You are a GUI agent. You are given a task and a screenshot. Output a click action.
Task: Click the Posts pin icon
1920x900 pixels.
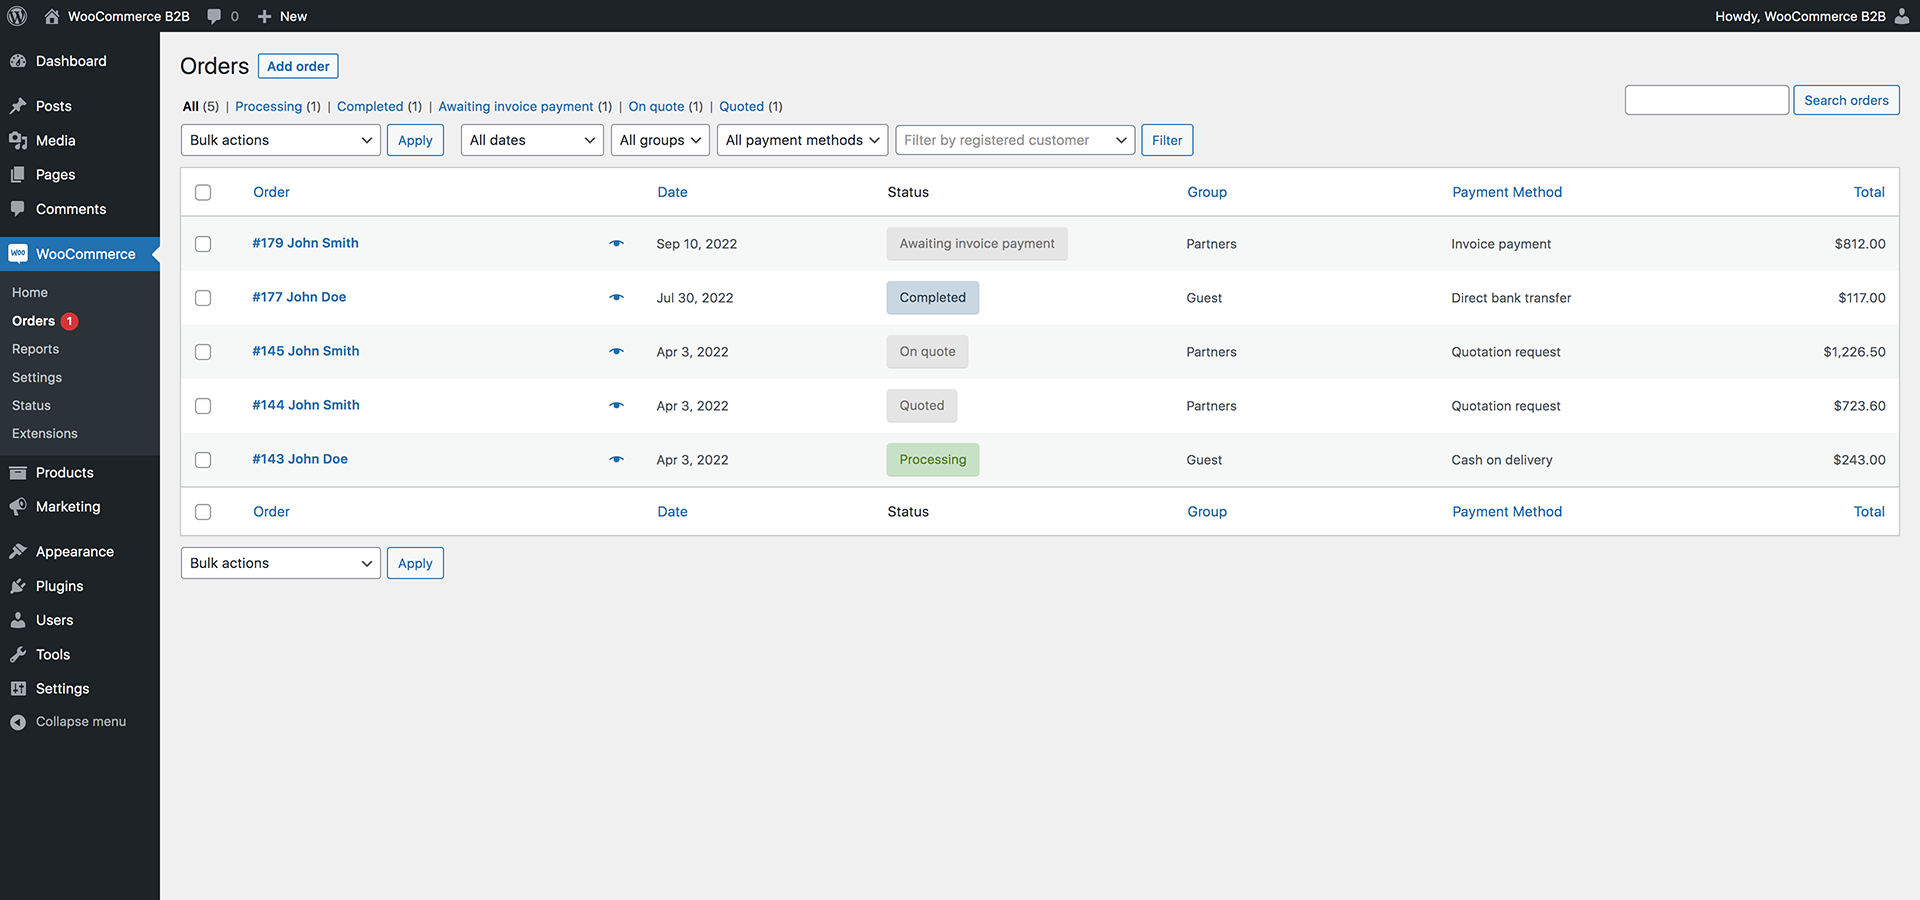[18, 106]
